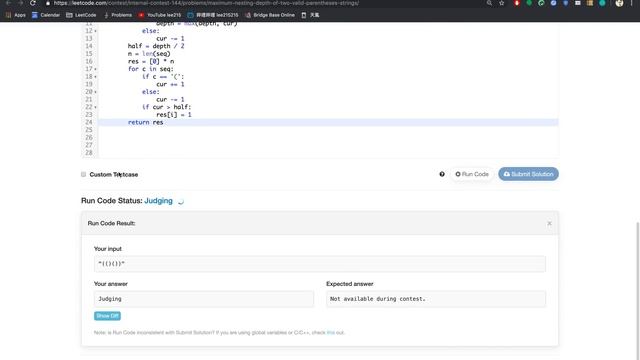Open the blue circle browser extension
This screenshot has width=640, height=360.
pos(553,3)
